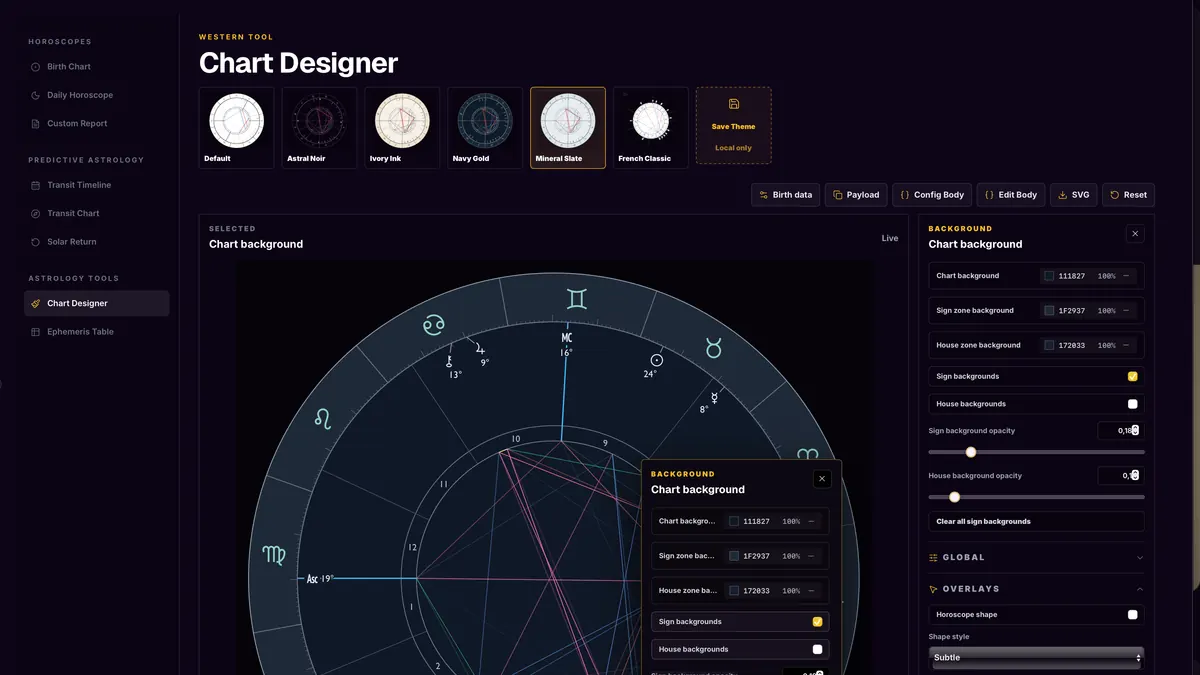Select the Astral Noir theme
Image resolution: width=1200 pixels, height=675 pixels.
319,128
